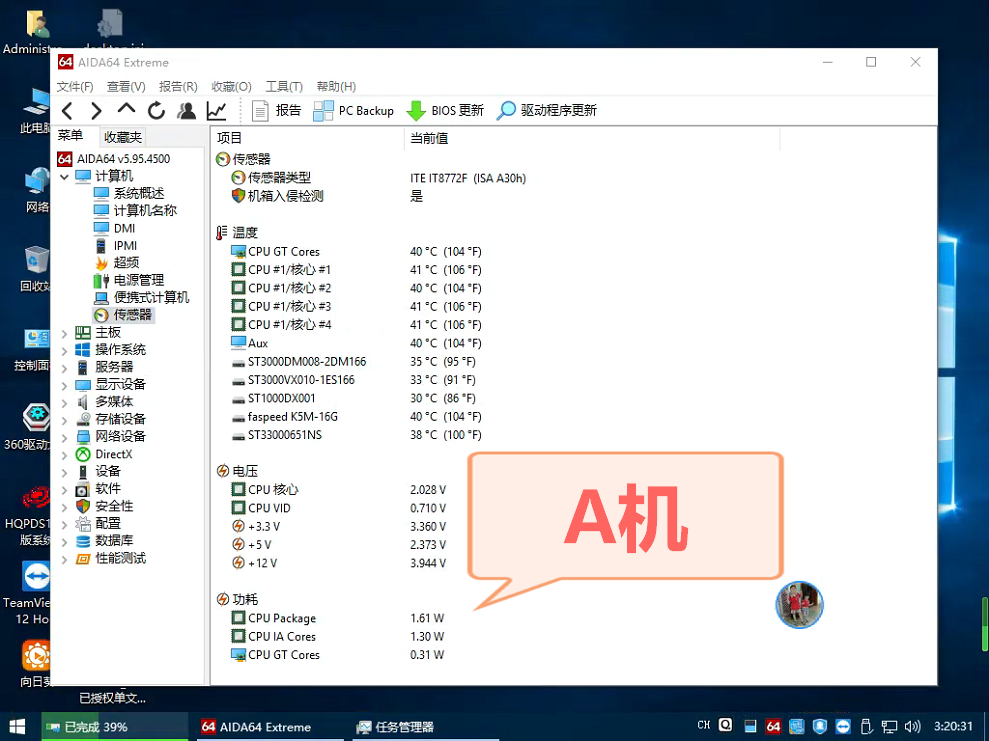Click the AIDA64 v5.95.4500 root node
Screen dimensions: 989x741
[x=114, y=158]
